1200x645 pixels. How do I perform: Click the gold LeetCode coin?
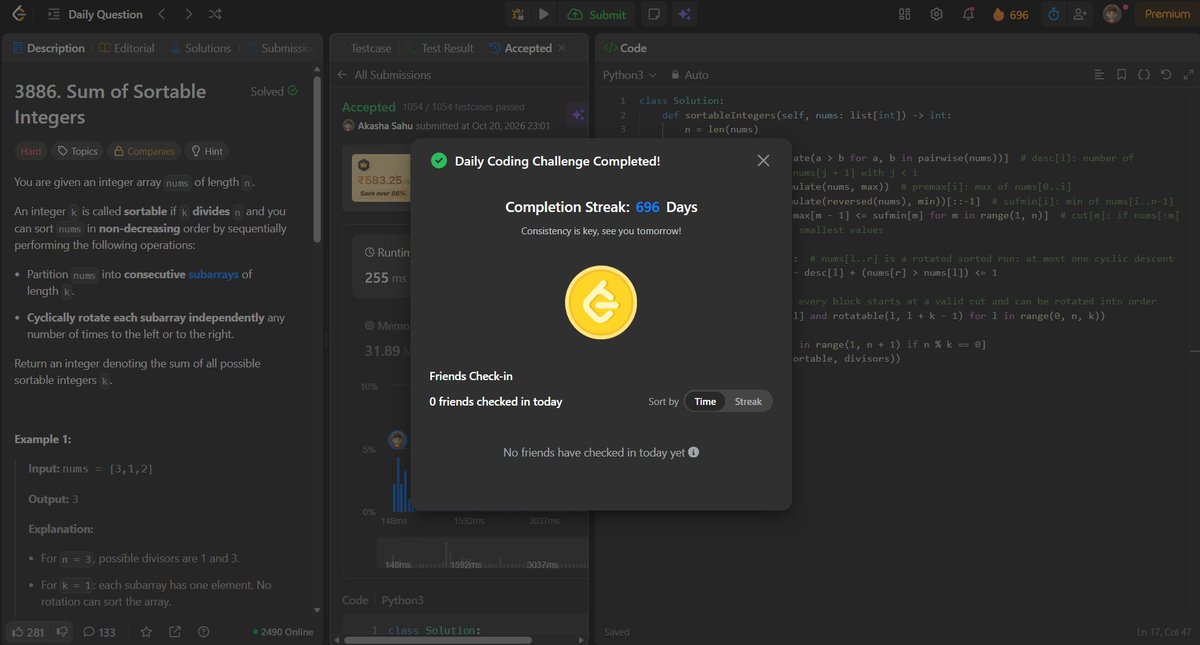point(601,303)
